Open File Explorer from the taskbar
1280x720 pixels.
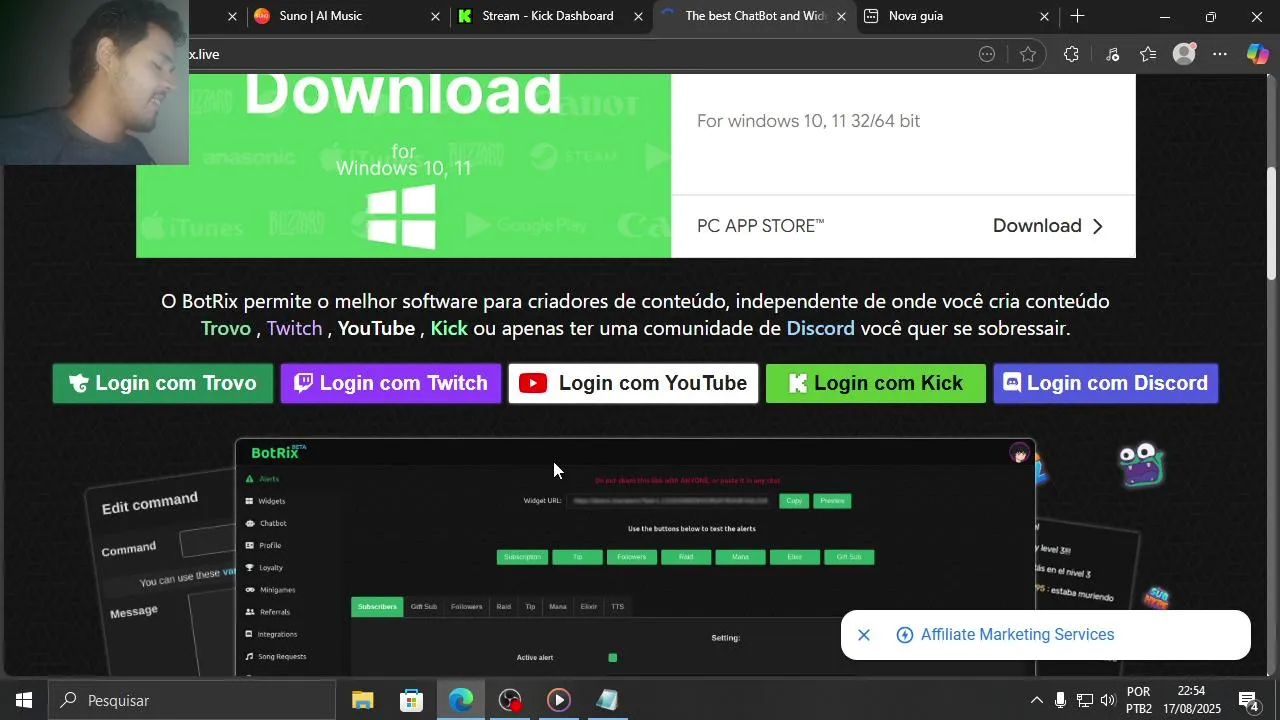[362, 700]
